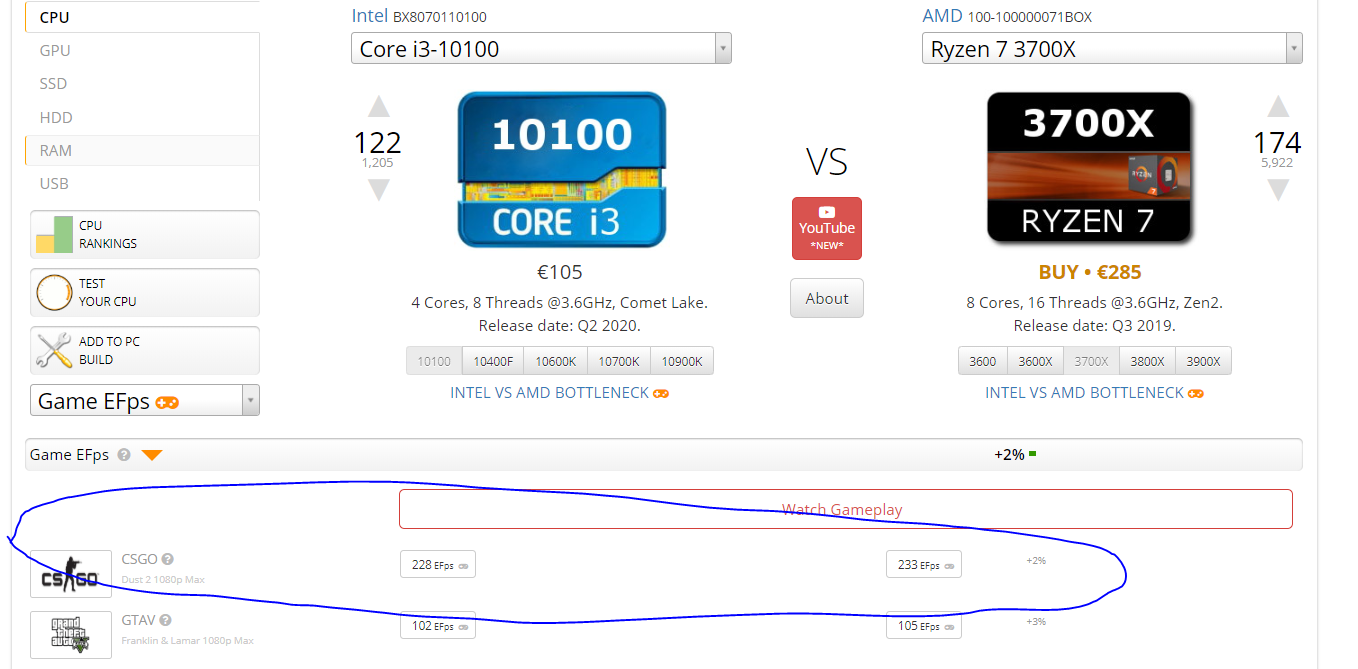Image resolution: width=1358 pixels, height=669 pixels.
Task: Open the Game EFps dropdown
Action: point(145,400)
